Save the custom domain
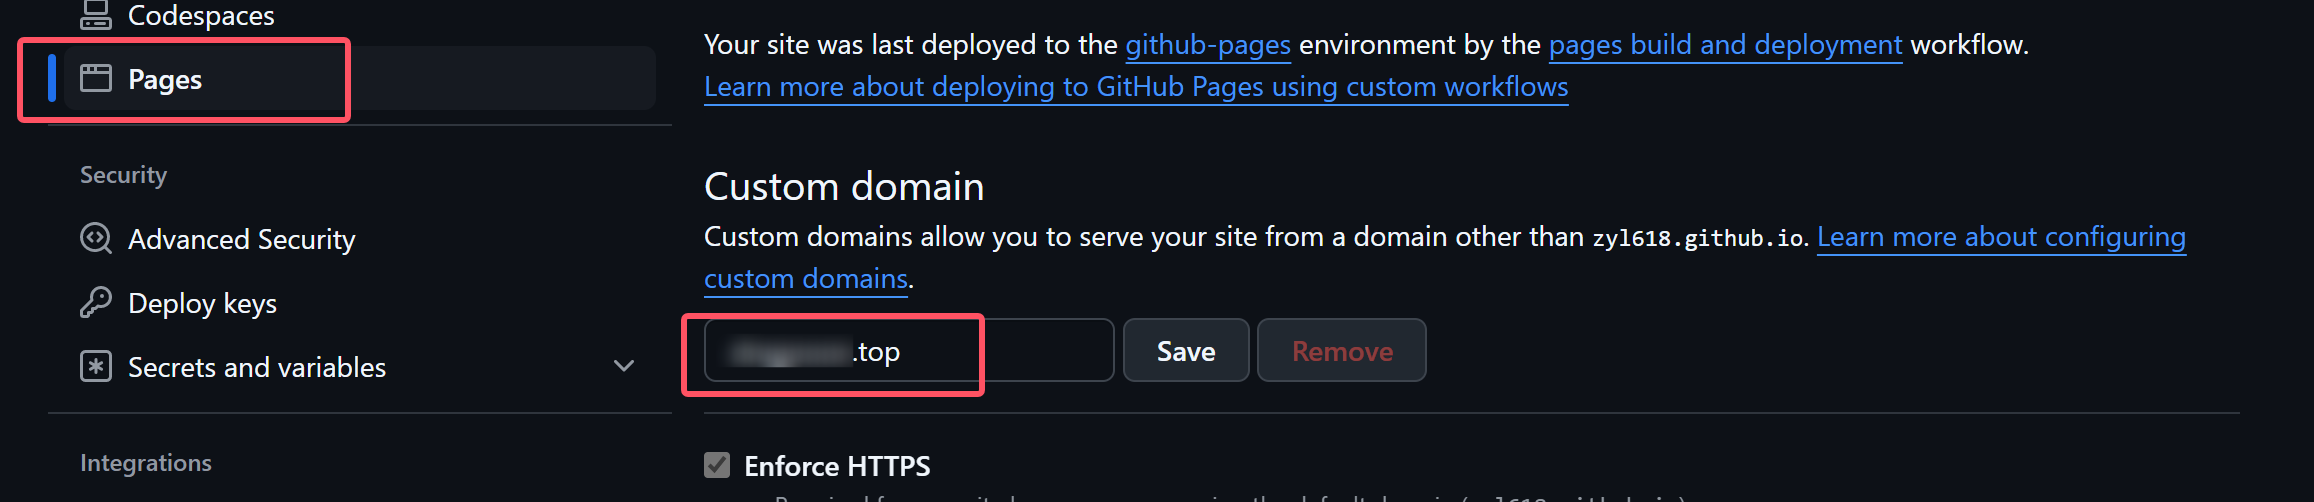 click(1186, 350)
